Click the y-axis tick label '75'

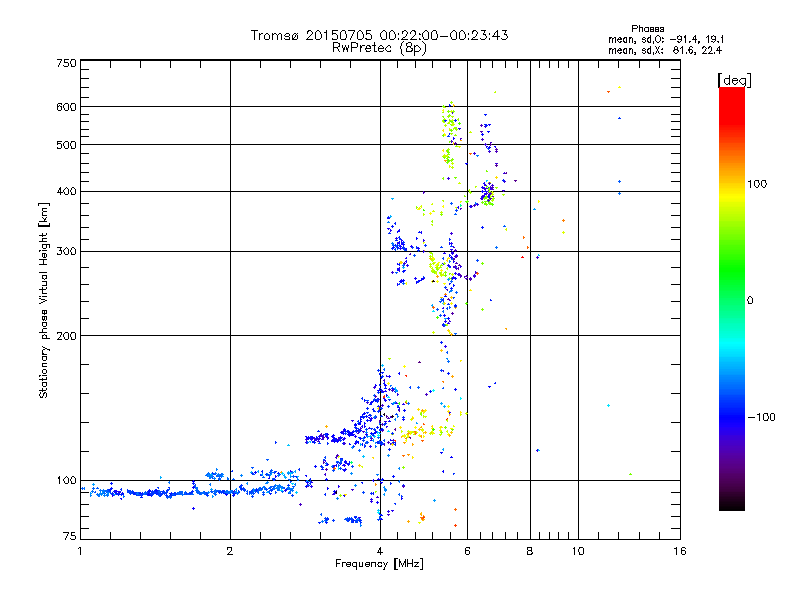click(x=70, y=536)
